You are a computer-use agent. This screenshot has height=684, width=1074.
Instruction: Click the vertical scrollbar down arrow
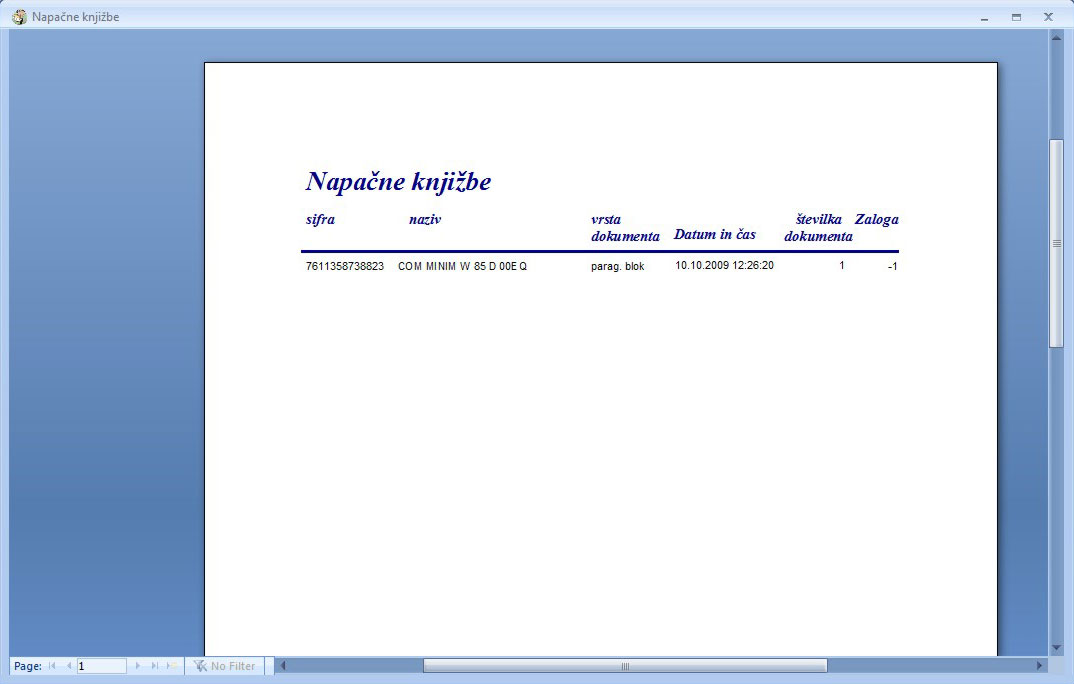pyautogui.click(x=1056, y=648)
